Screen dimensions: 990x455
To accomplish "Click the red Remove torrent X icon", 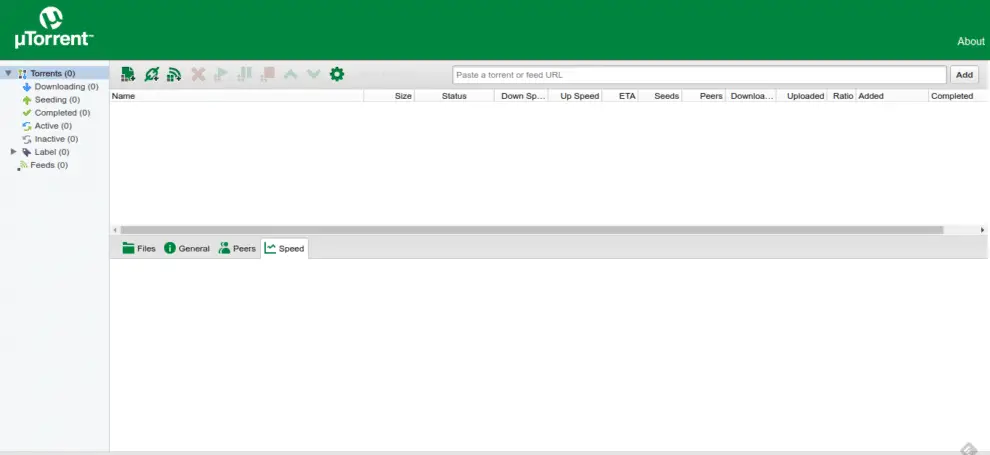I will point(198,74).
